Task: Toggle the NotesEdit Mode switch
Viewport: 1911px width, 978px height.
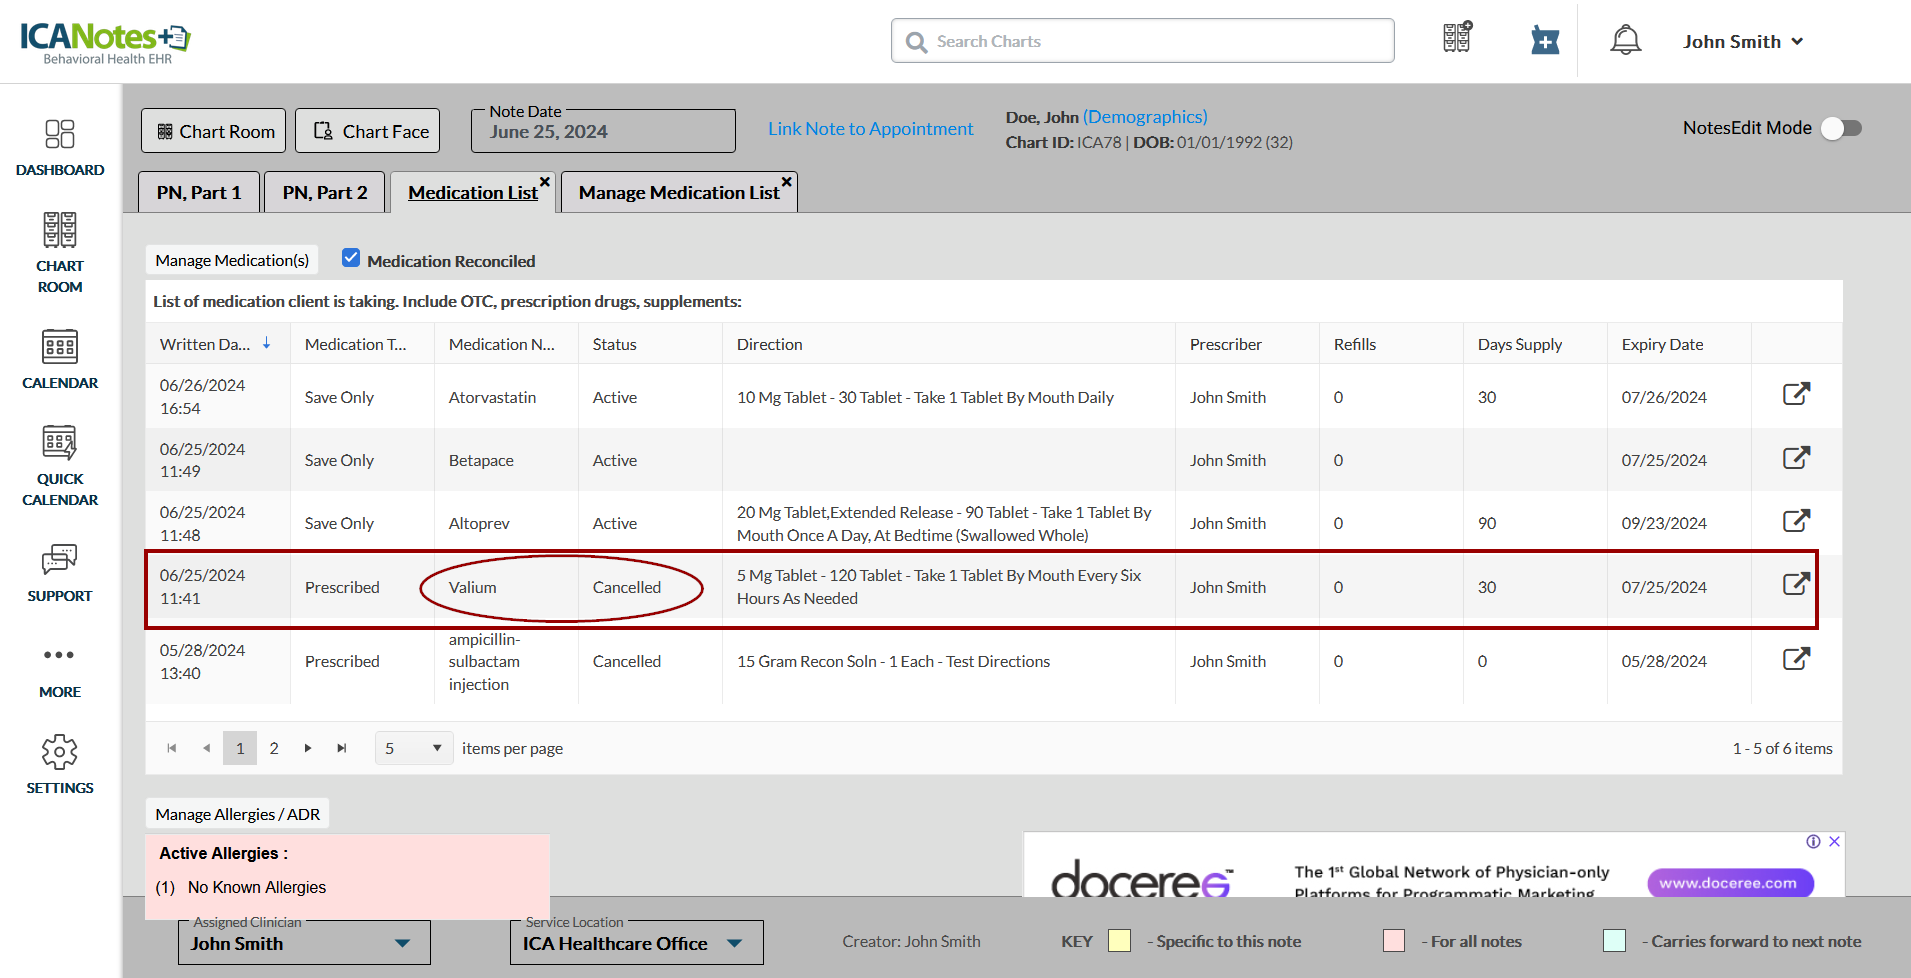Action: pyautogui.click(x=1840, y=128)
